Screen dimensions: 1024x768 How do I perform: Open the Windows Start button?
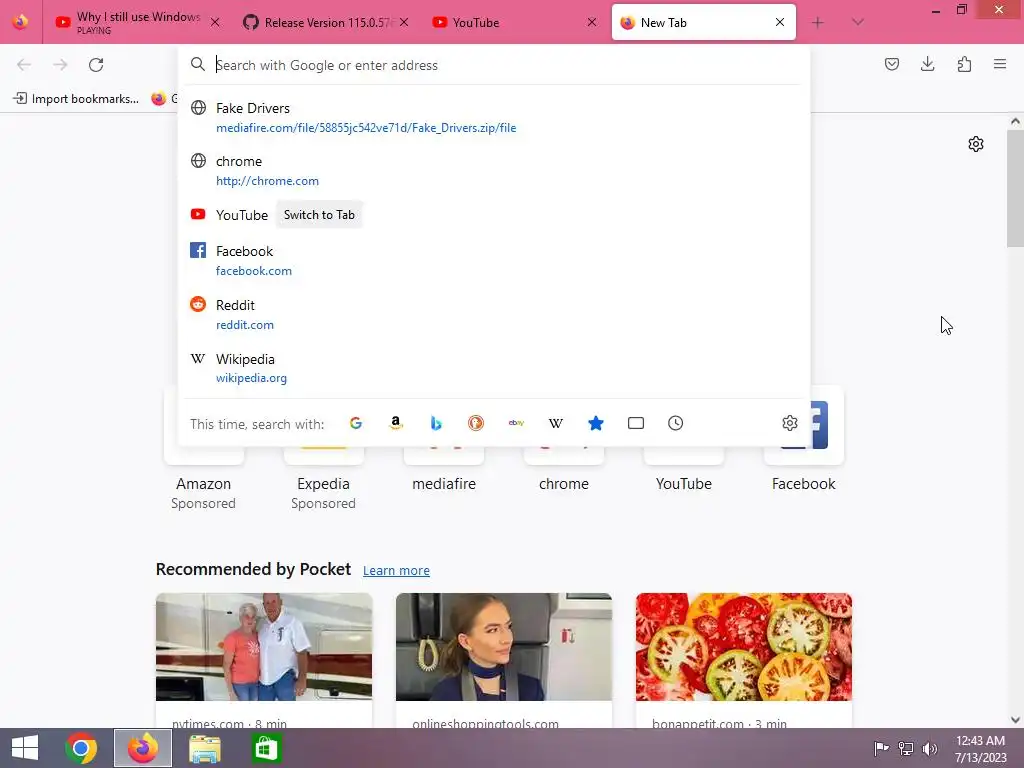click(x=25, y=748)
